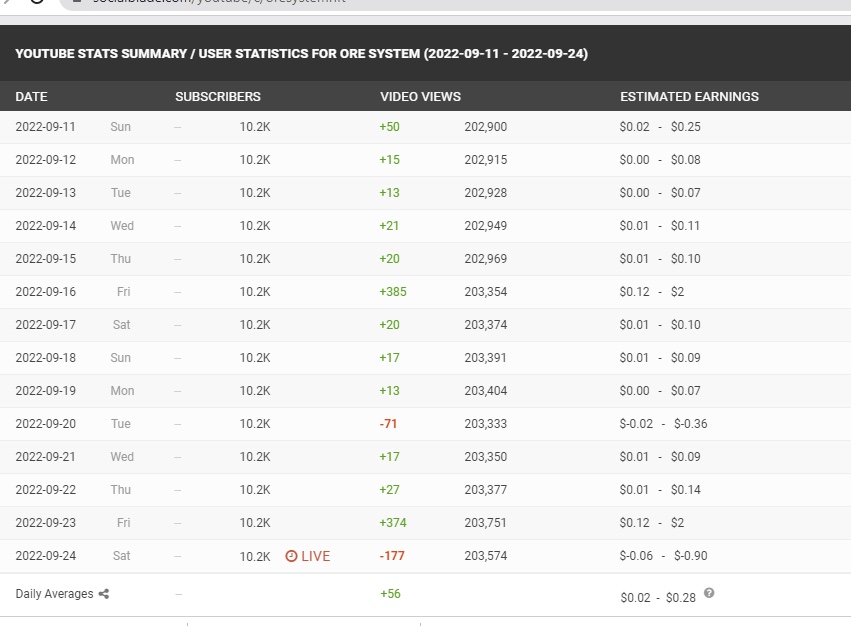The height and width of the screenshot is (626, 851).
Task: Click the +15 views change value
Action: pyautogui.click(x=389, y=160)
